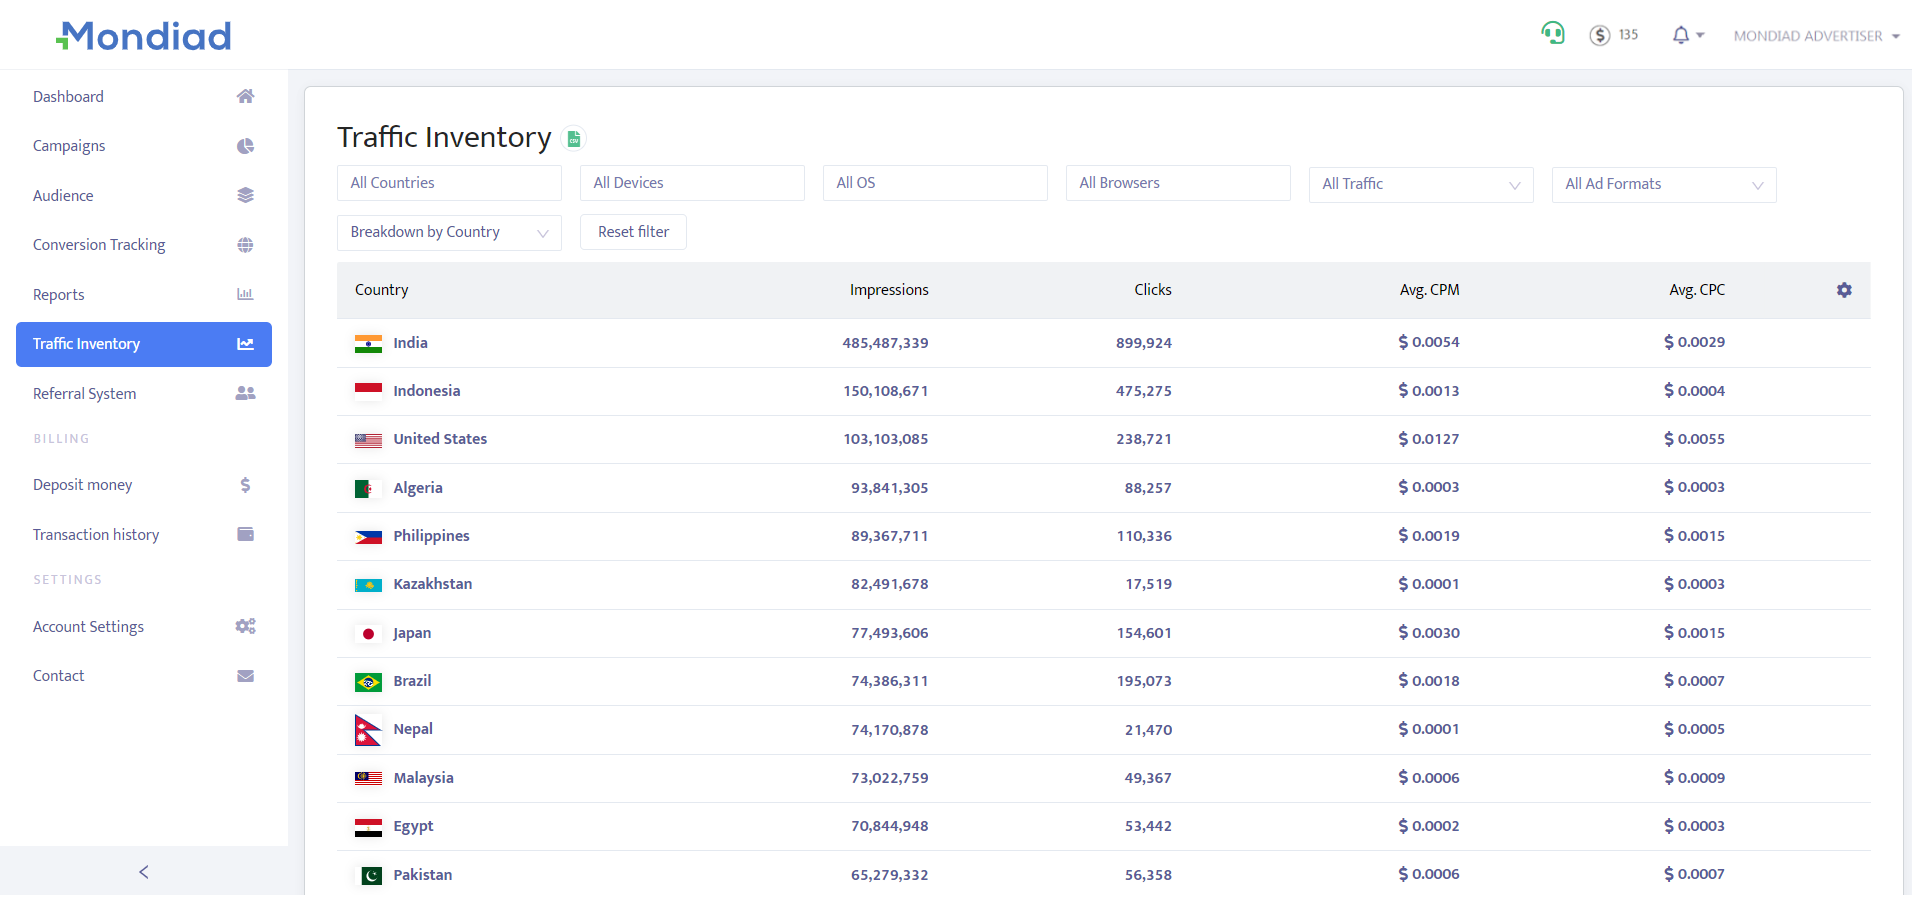Viewport: 1918px width, 908px height.
Task: Click the All Countries filter field
Action: [x=449, y=183]
